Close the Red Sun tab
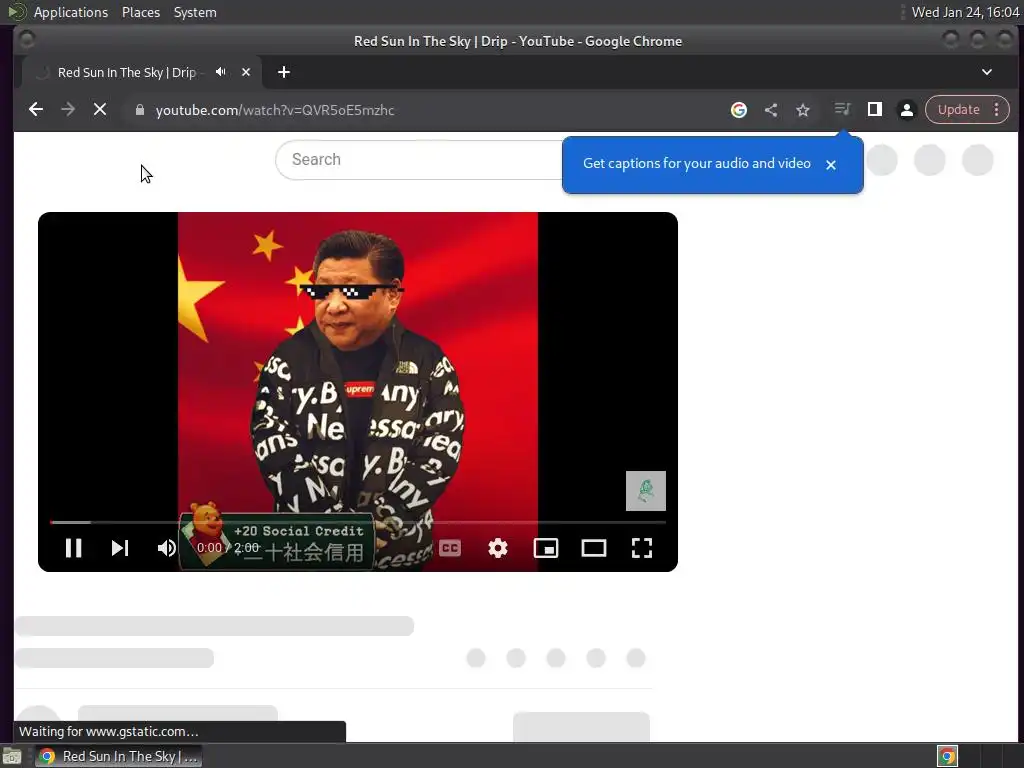This screenshot has width=1024, height=768. click(x=246, y=72)
